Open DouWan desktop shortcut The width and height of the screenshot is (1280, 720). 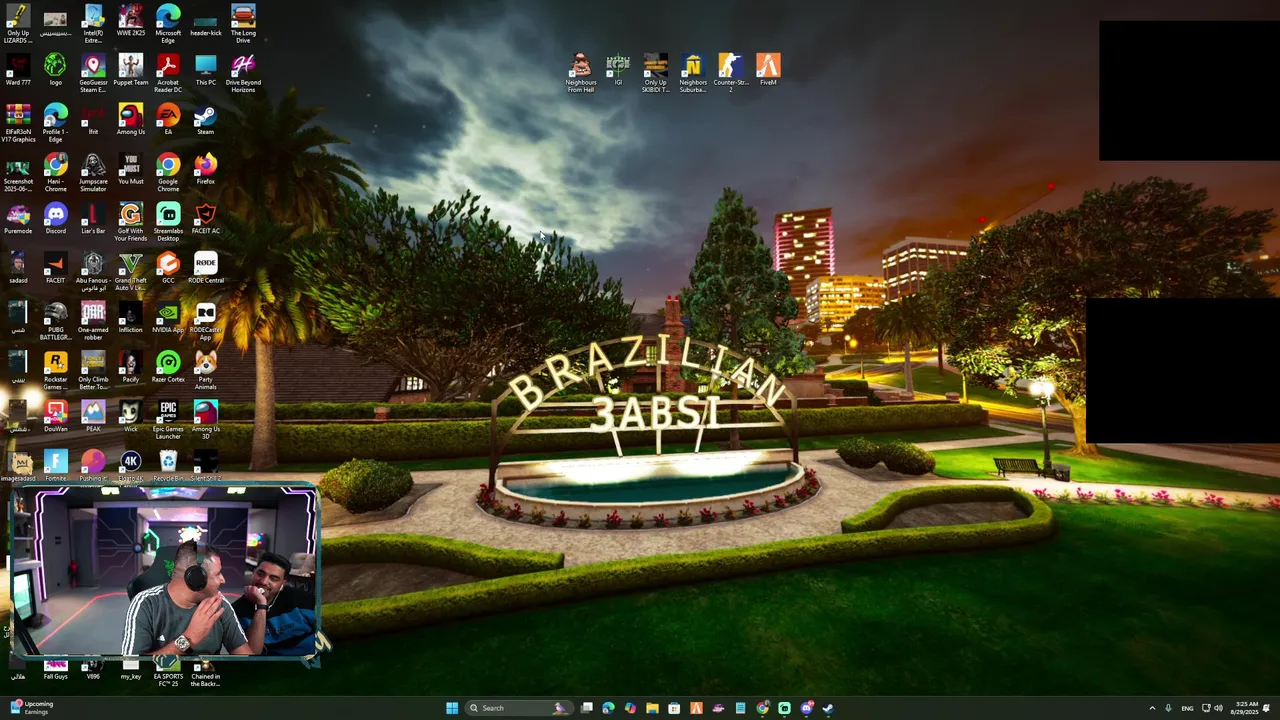click(x=56, y=416)
